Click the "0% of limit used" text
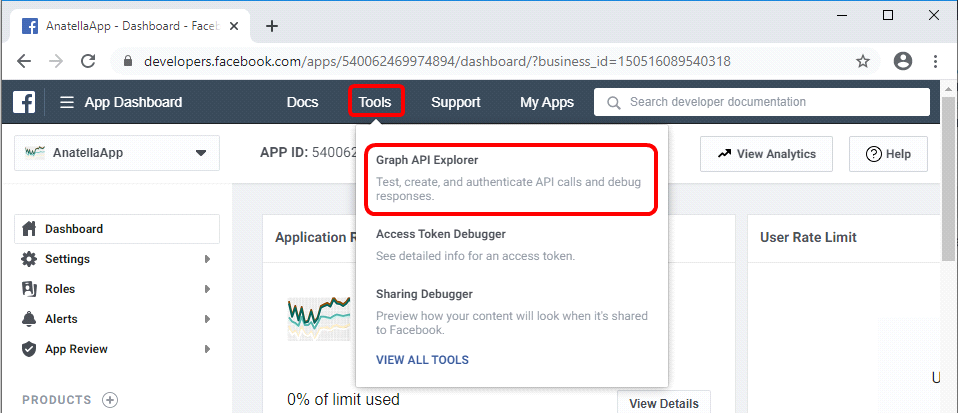 (343, 400)
